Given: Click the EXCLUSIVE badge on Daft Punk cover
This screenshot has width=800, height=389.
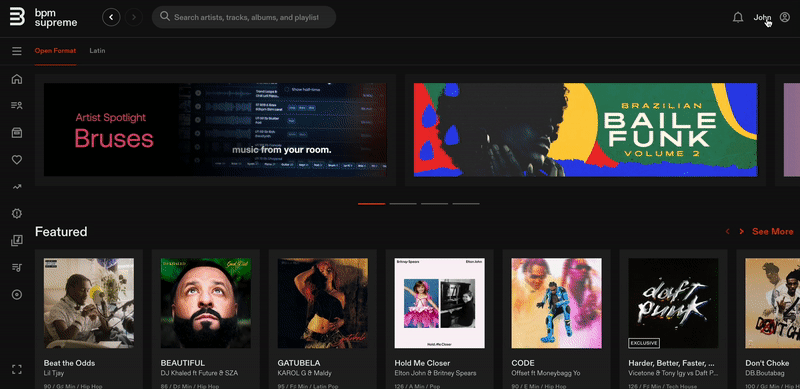Looking at the screenshot, I should [x=644, y=343].
